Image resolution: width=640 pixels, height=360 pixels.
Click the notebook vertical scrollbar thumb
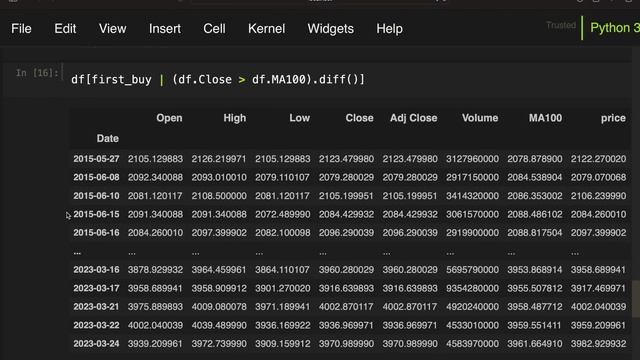pyautogui.click(x=636, y=298)
